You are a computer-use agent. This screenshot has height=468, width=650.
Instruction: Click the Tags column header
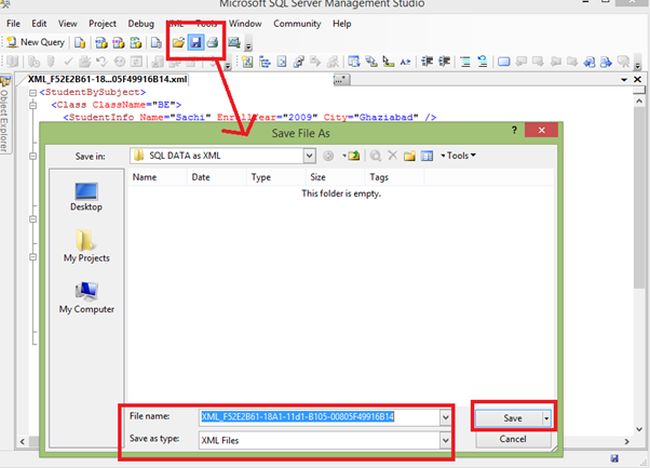(x=394, y=177)
